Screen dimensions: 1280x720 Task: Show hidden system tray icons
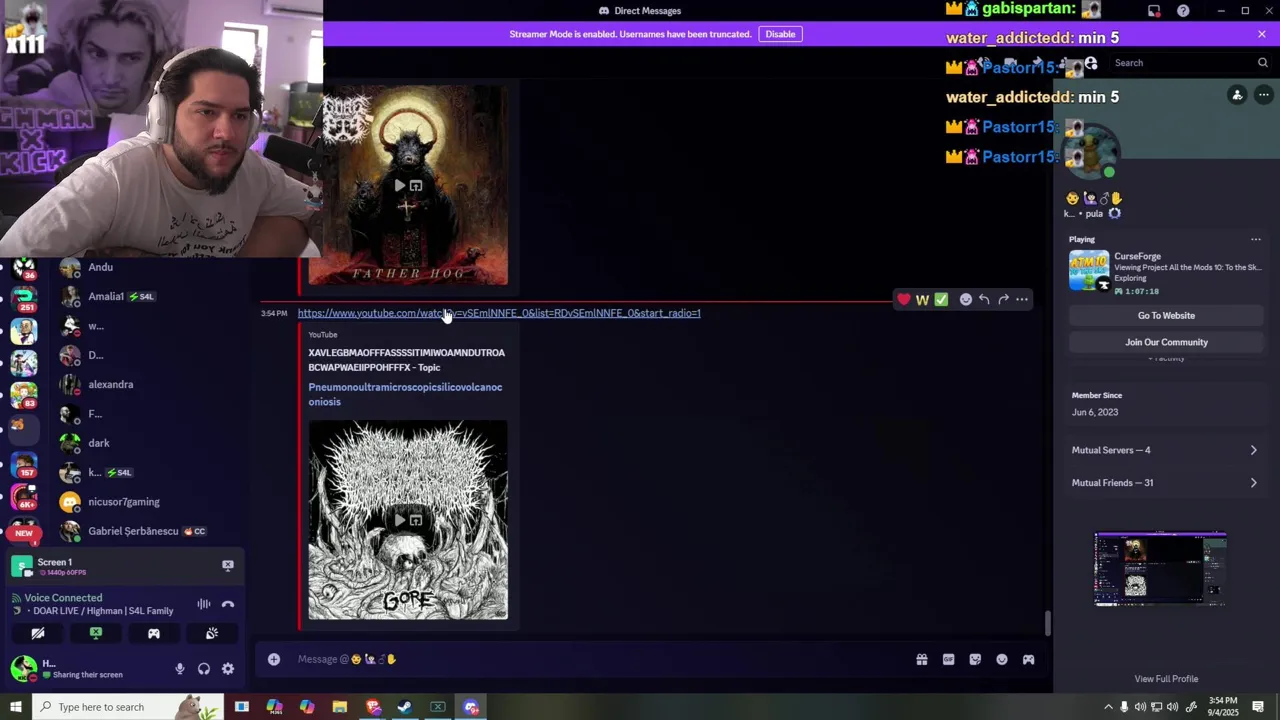click(1108, 707)
